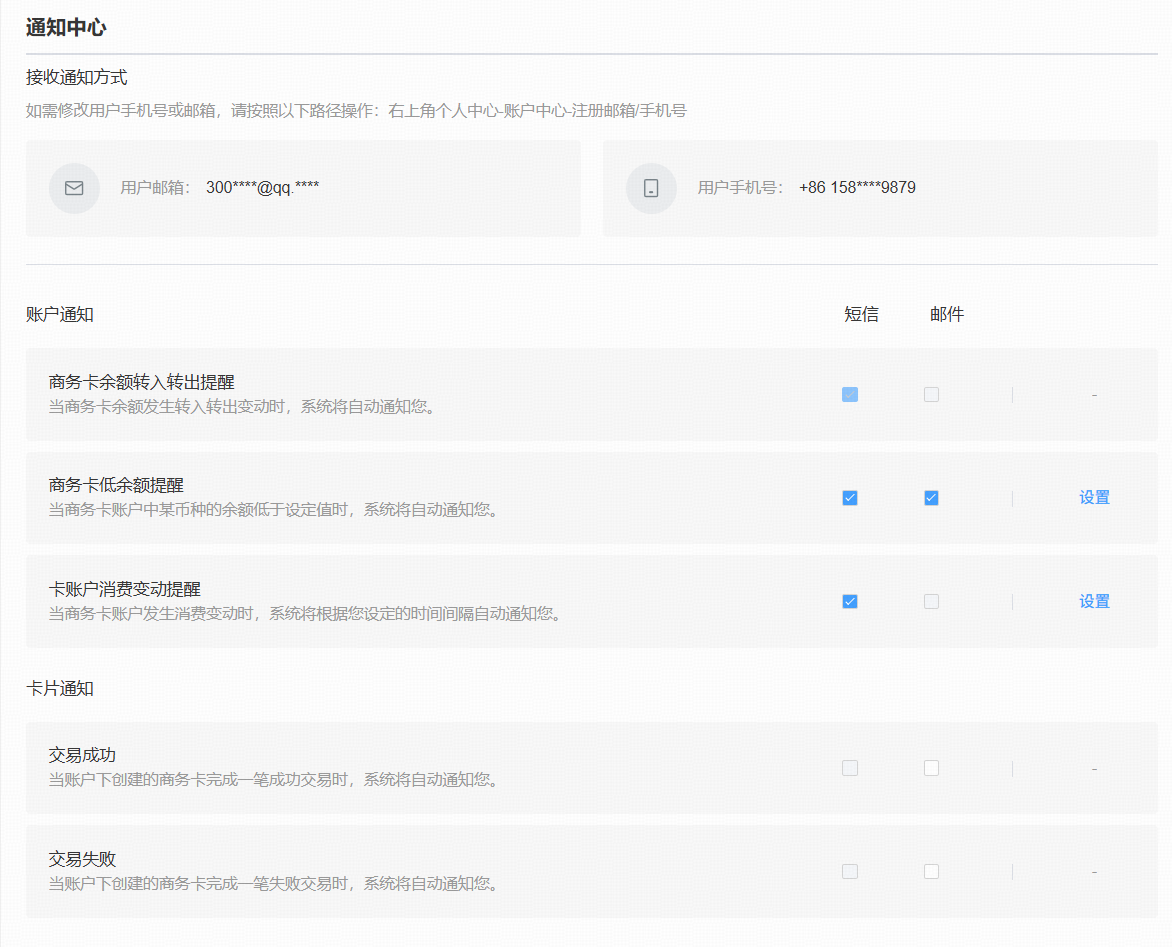The height and width of the screenshot is (947, 1172).
Task: Uncheck 邮件 for 商务卡低余额提醒
Action: coord(931,498)
